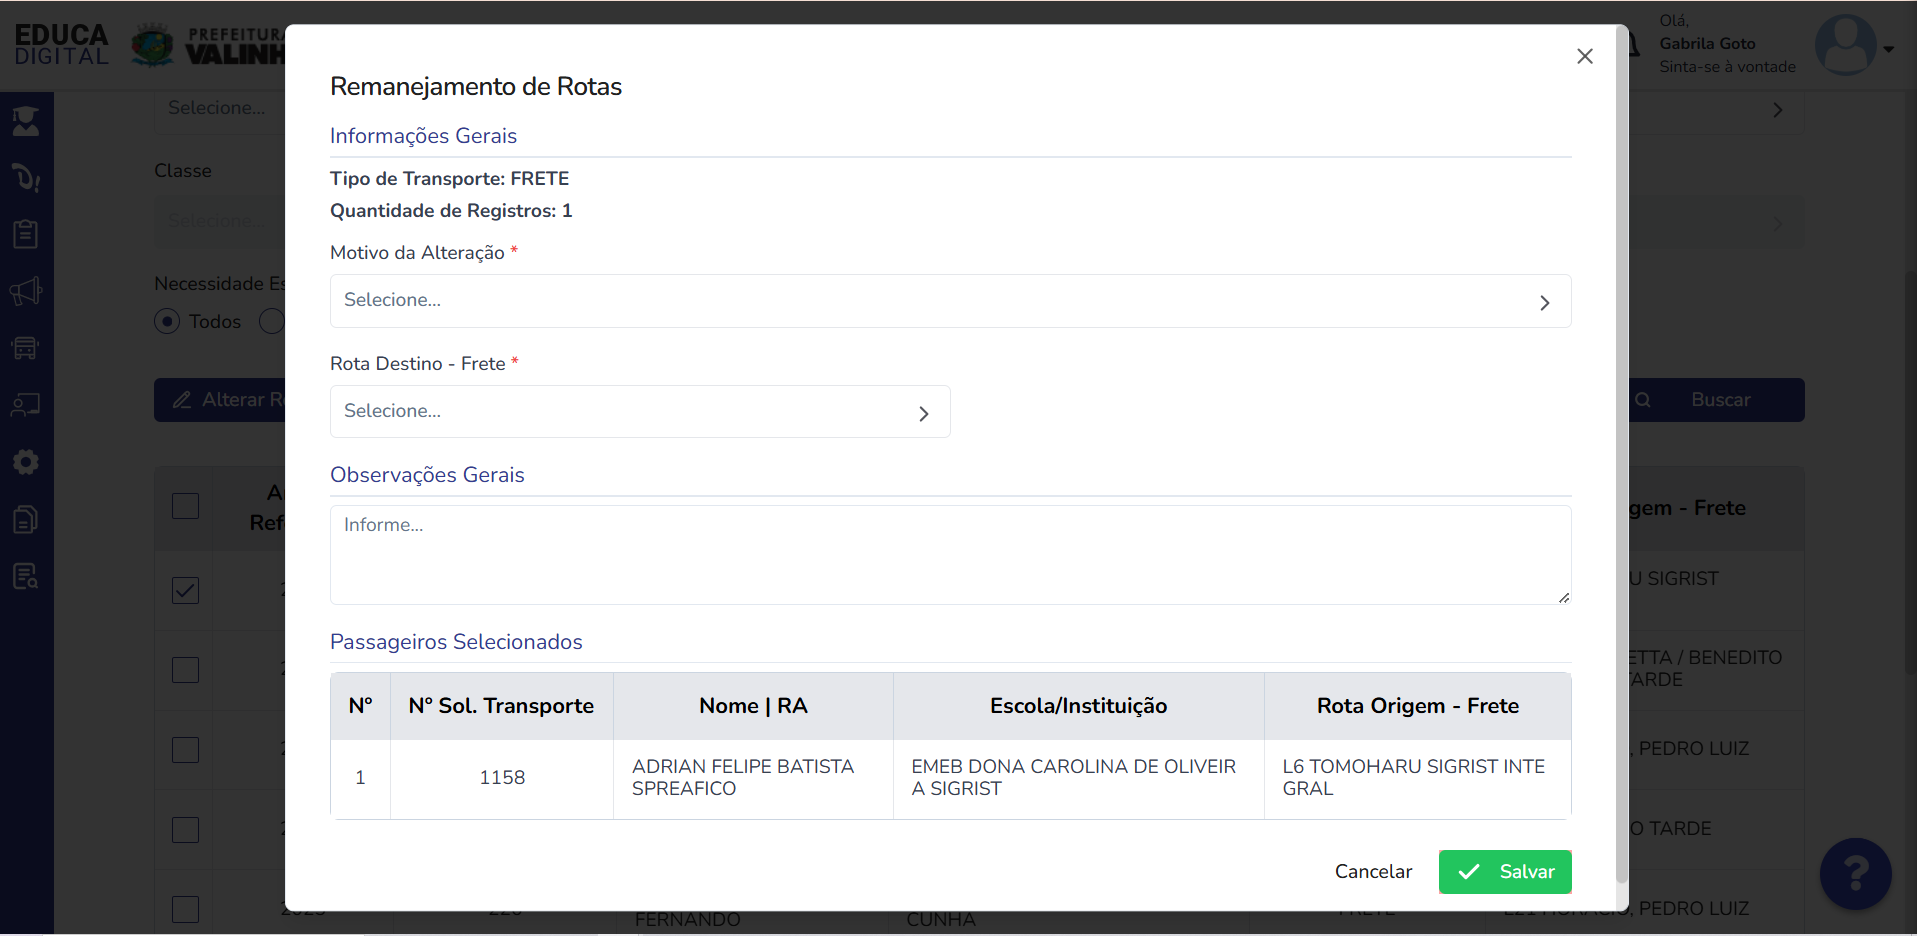Open the school bus transport sidebar icon
The width and height of the screenshot is (1917, 936).
tap(26, 348)
